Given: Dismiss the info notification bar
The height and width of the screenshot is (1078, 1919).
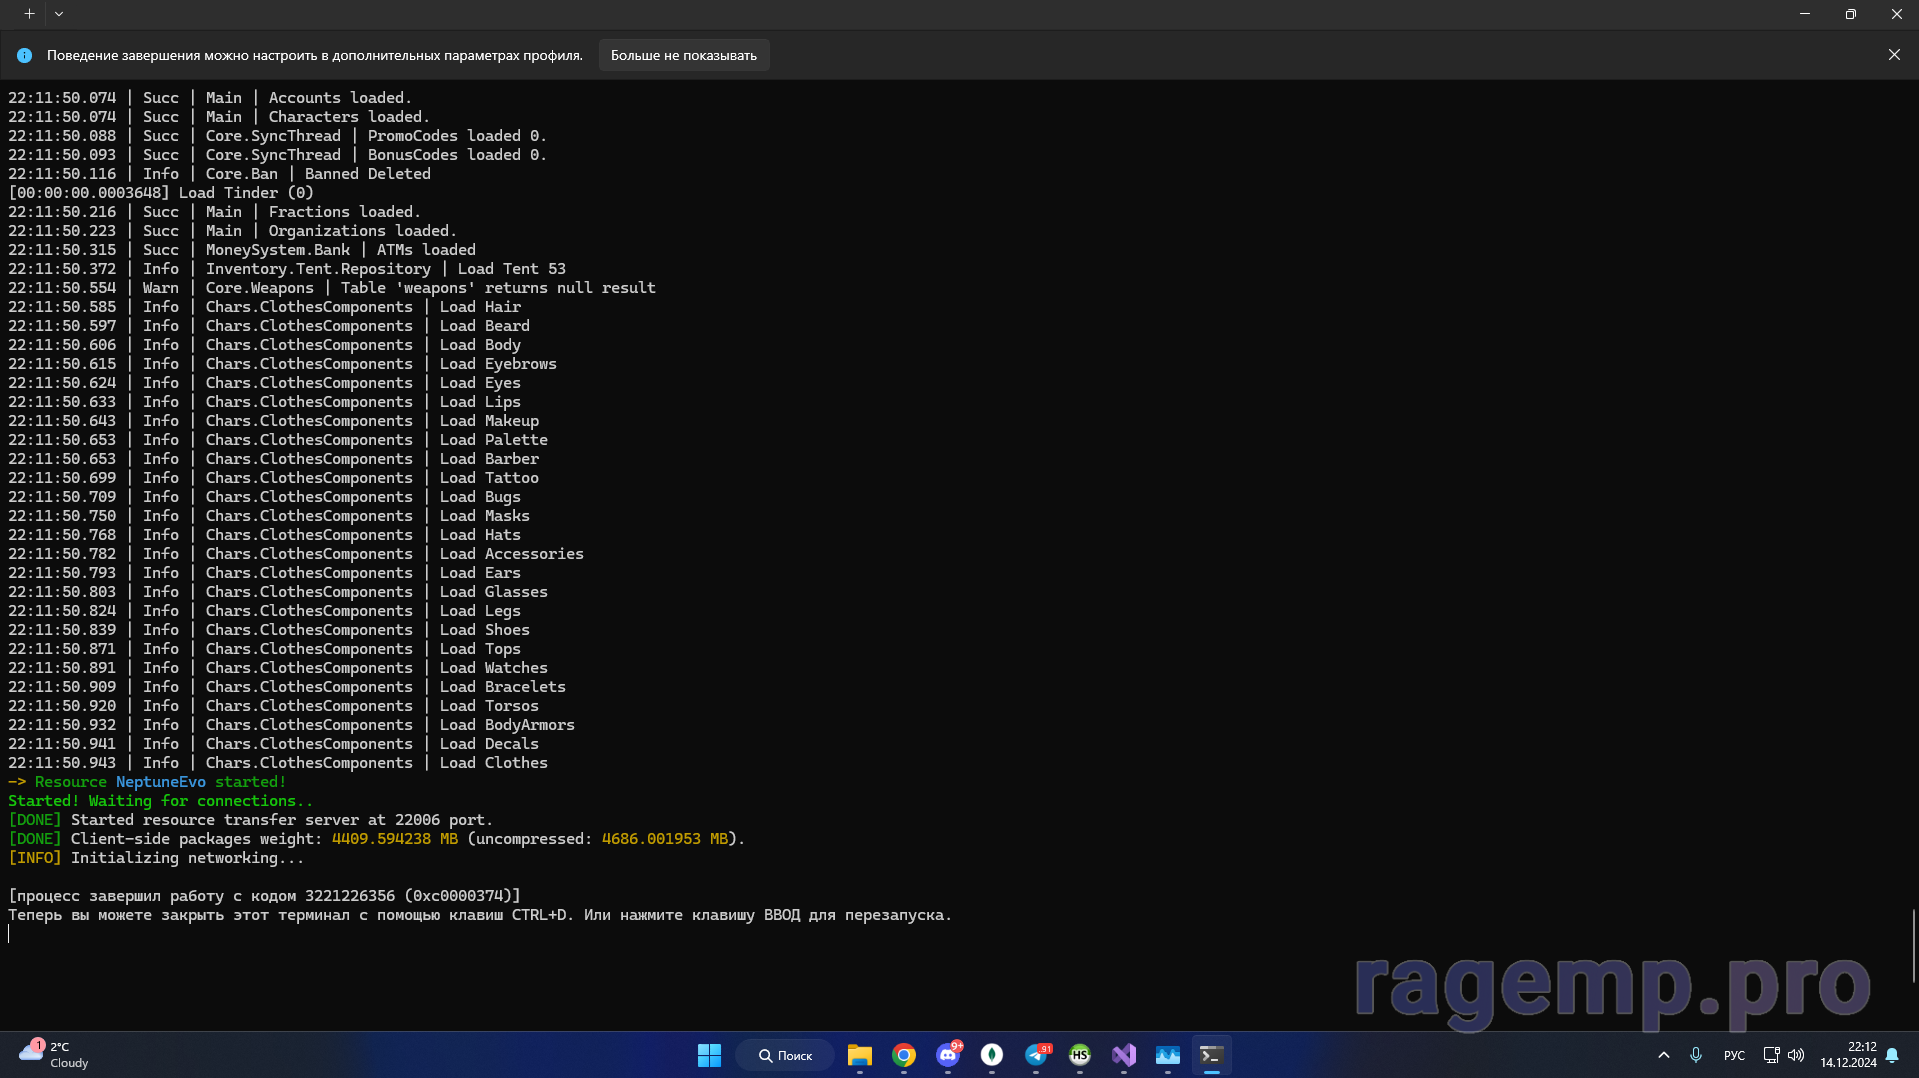Looking at the screenshot, I should (x=1893, y=55).
